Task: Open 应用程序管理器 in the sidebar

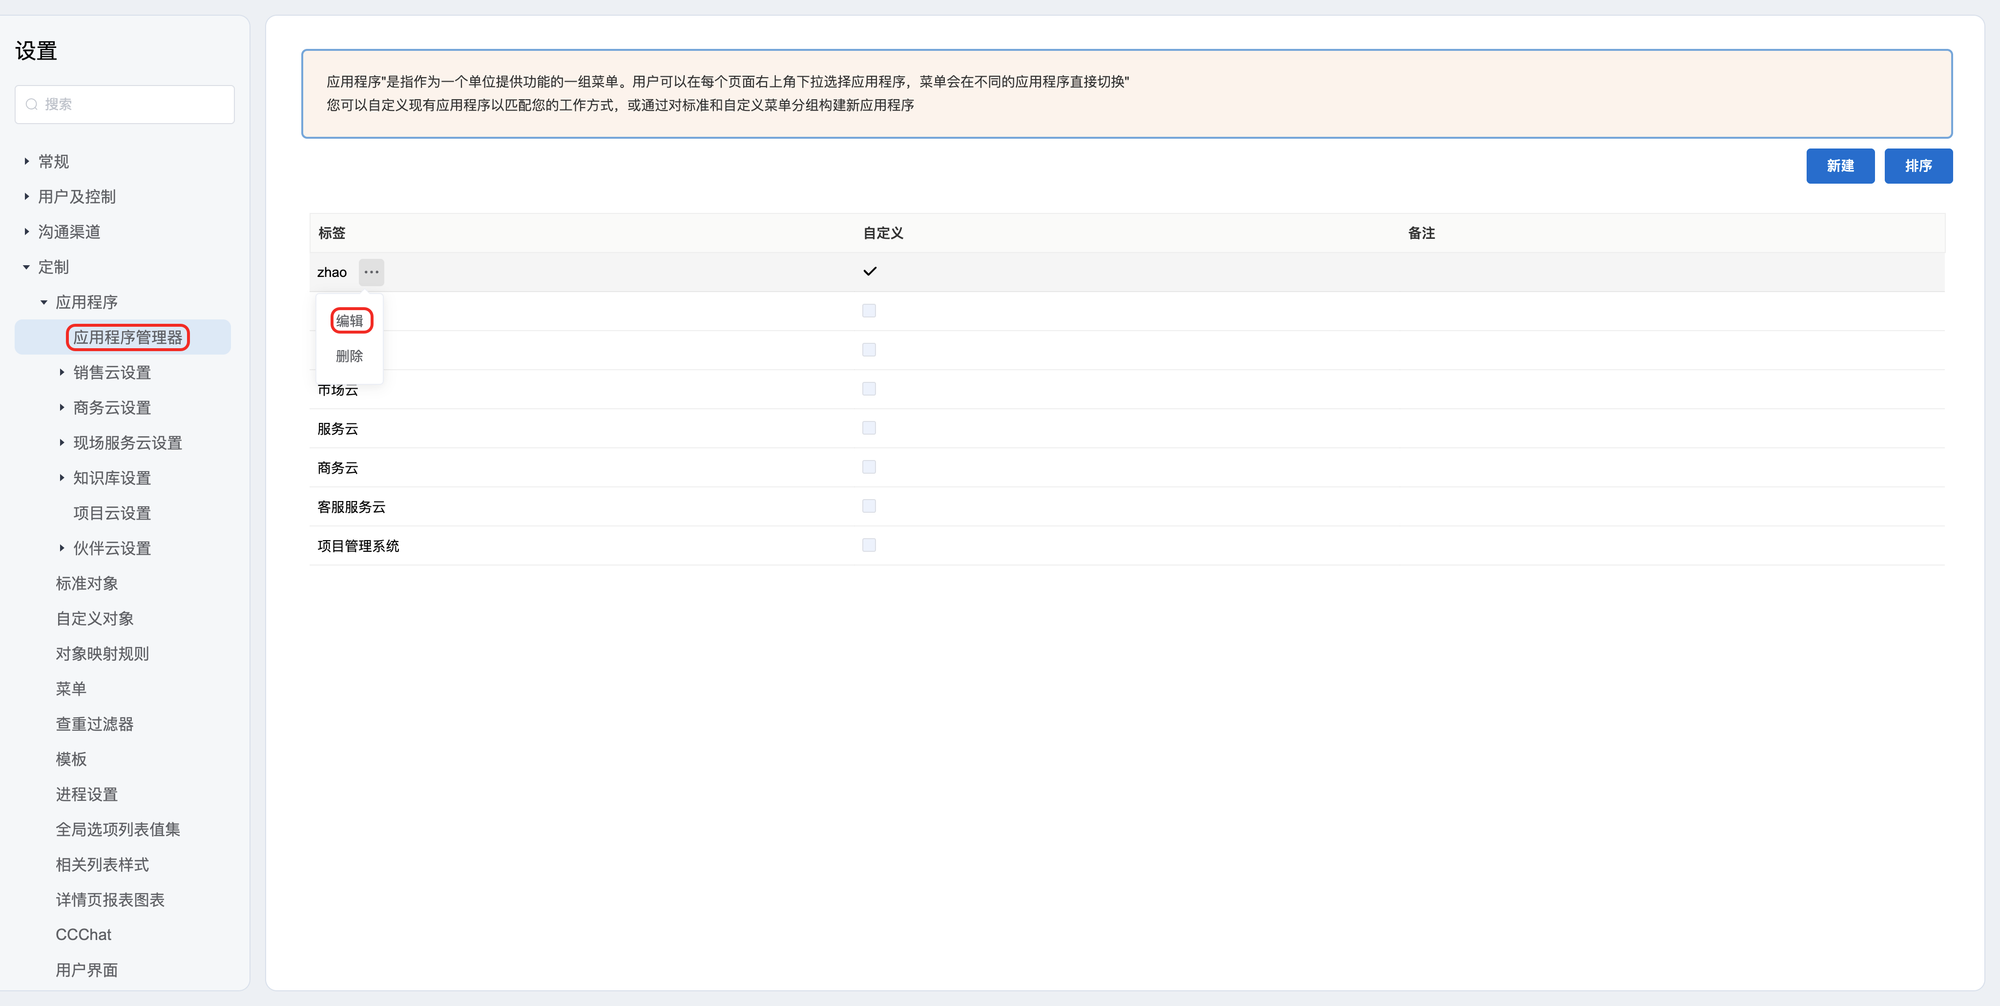Action: (128, 337)
